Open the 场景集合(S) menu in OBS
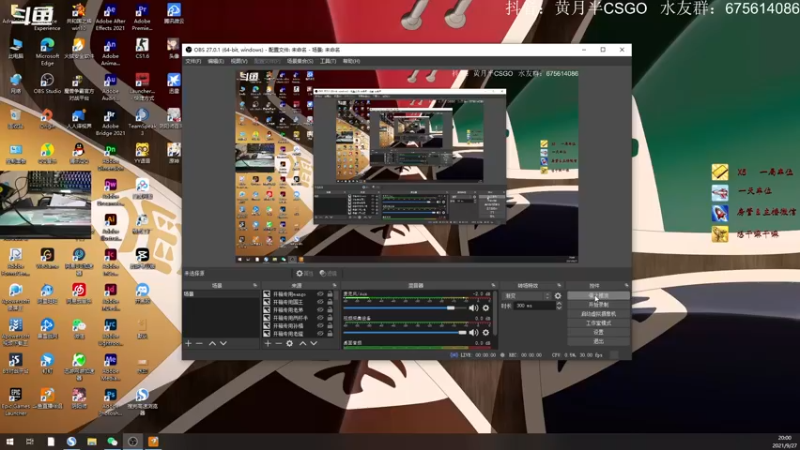The height and width of the screenshot is (450, 800). [300, 61]
